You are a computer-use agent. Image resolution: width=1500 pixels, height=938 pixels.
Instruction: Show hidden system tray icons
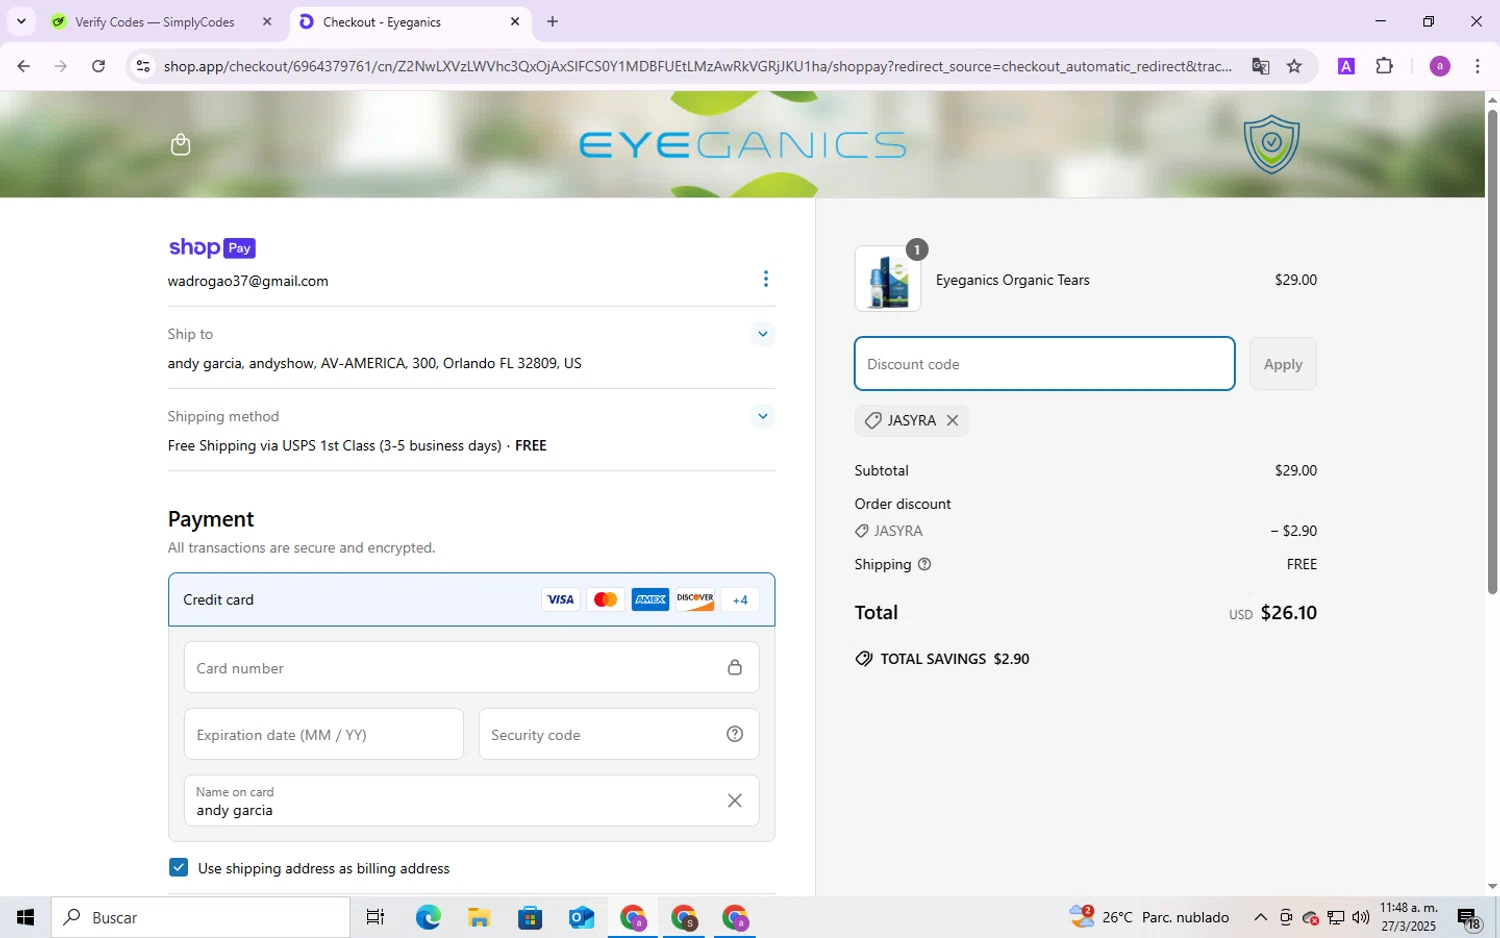[x=1260, y=917]
